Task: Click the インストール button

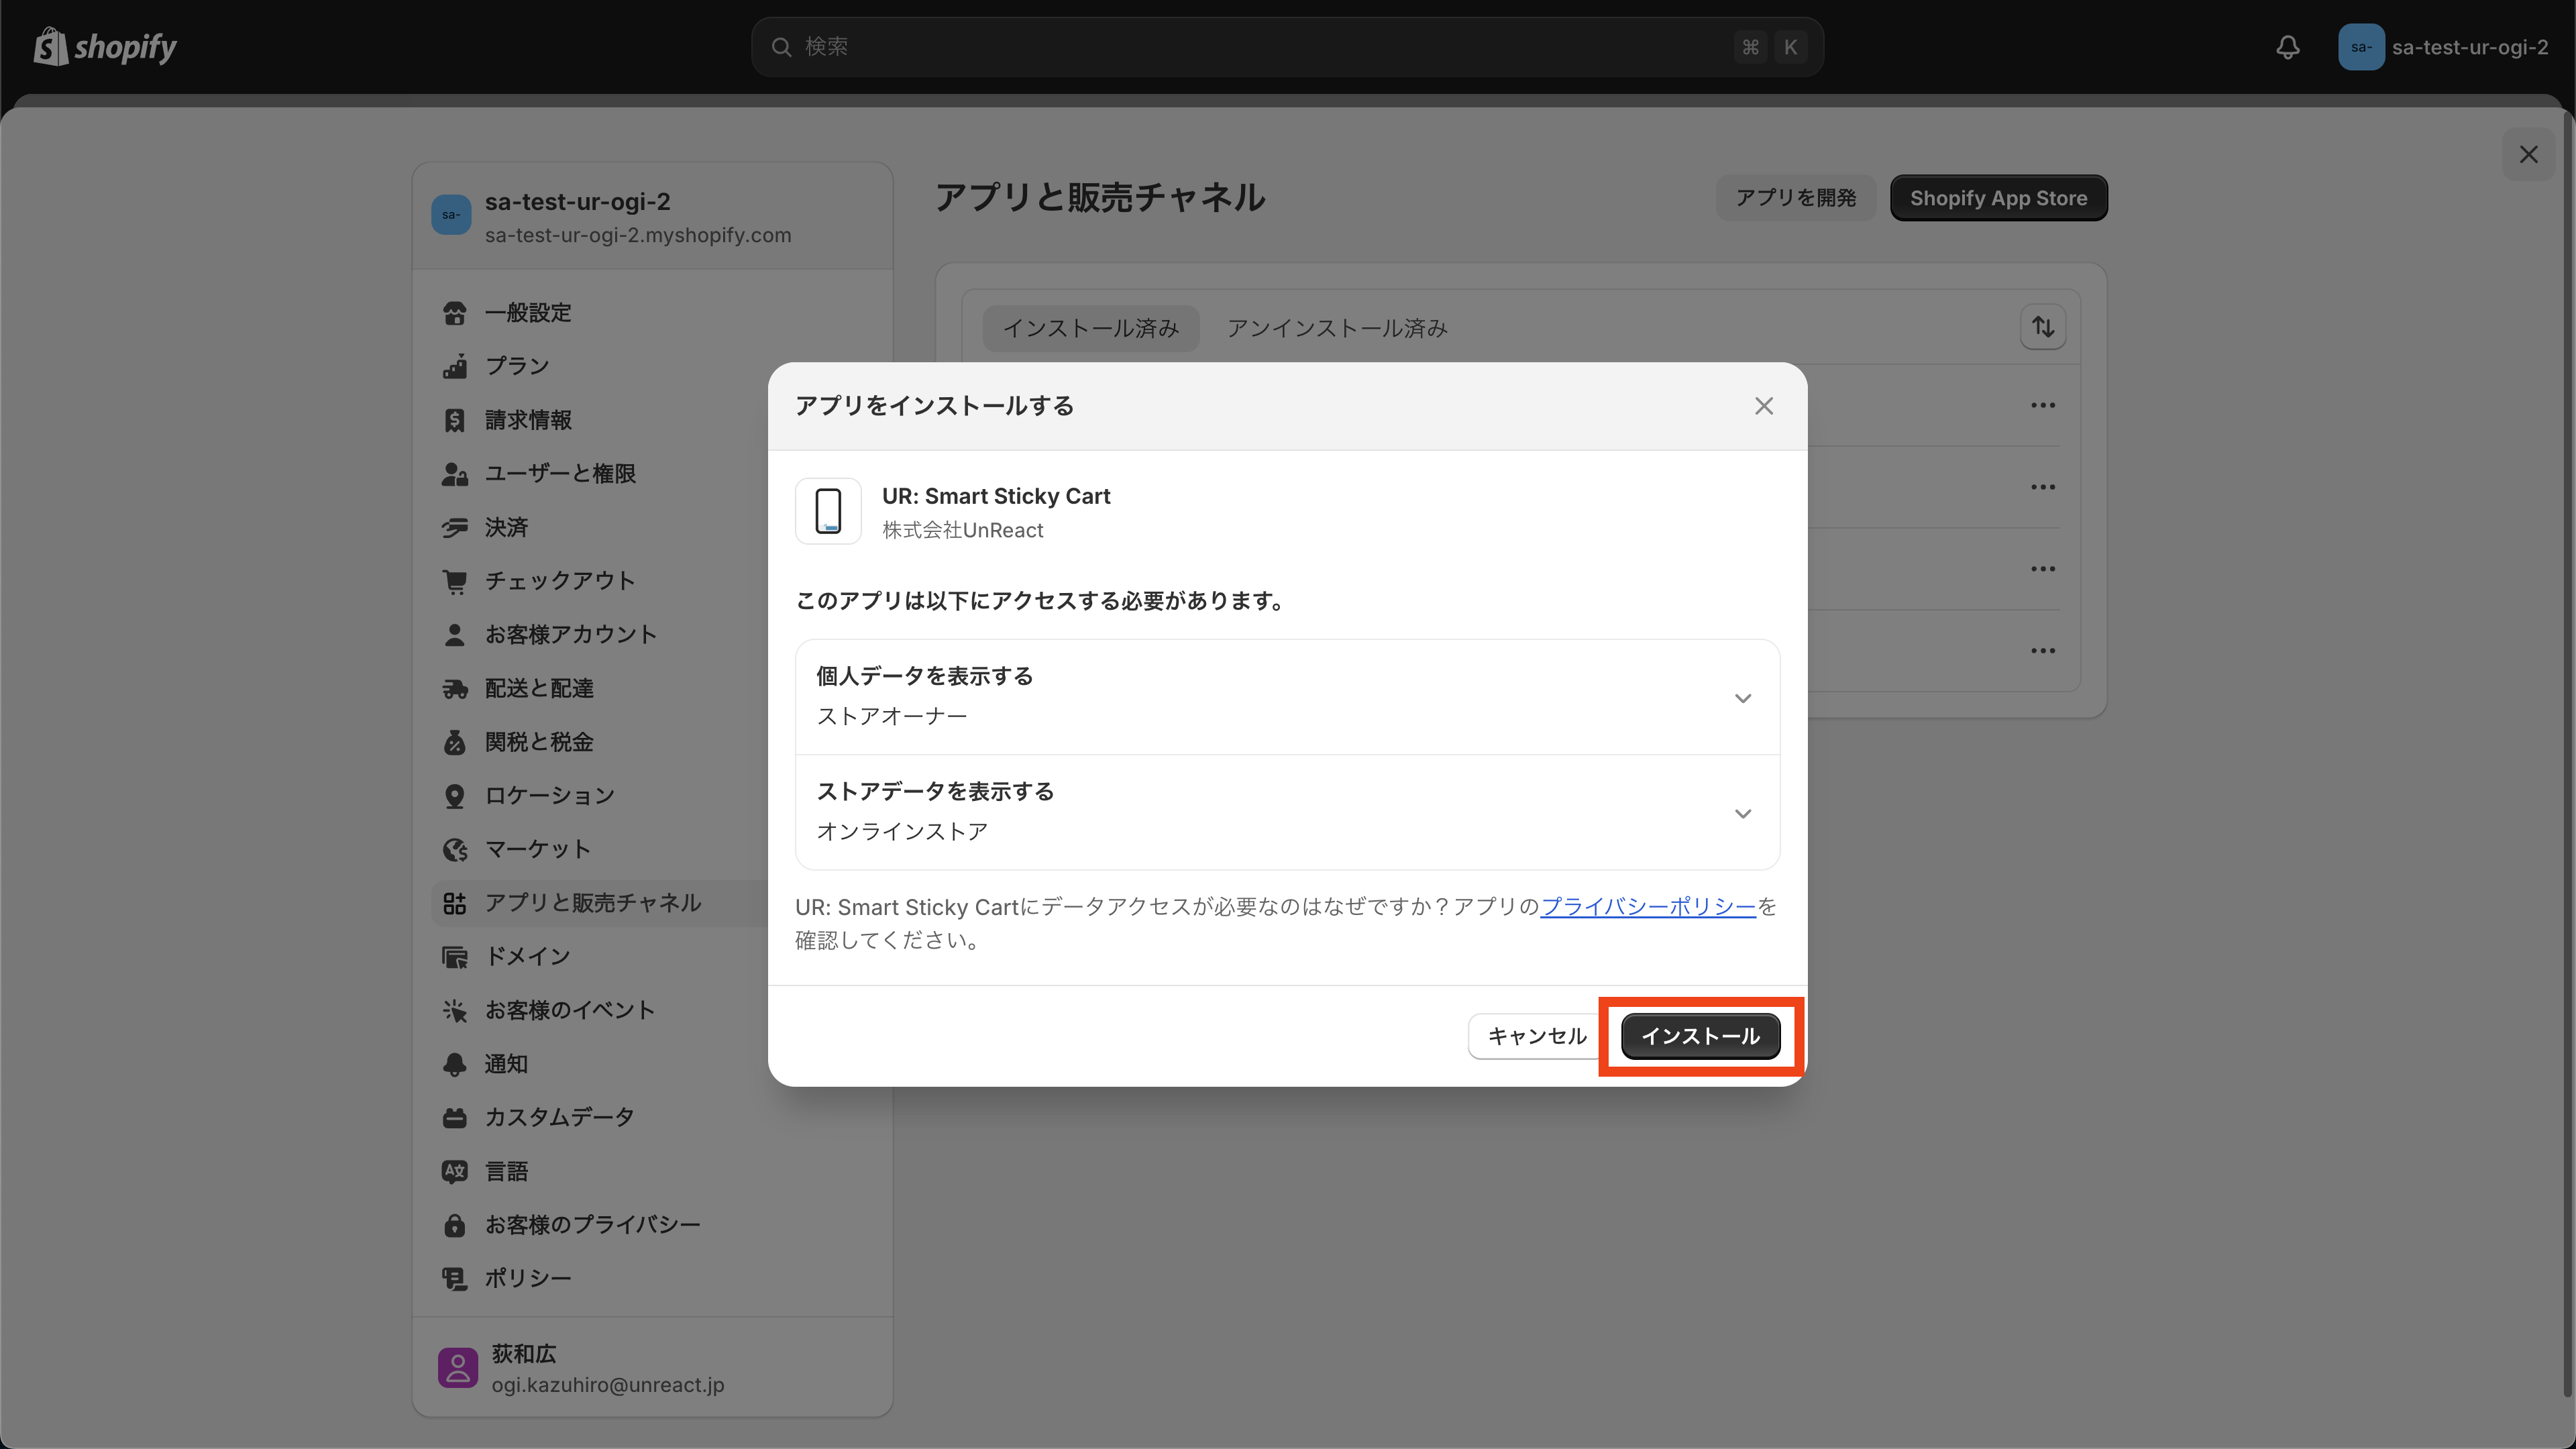Action: (x=1701, y=1036)
